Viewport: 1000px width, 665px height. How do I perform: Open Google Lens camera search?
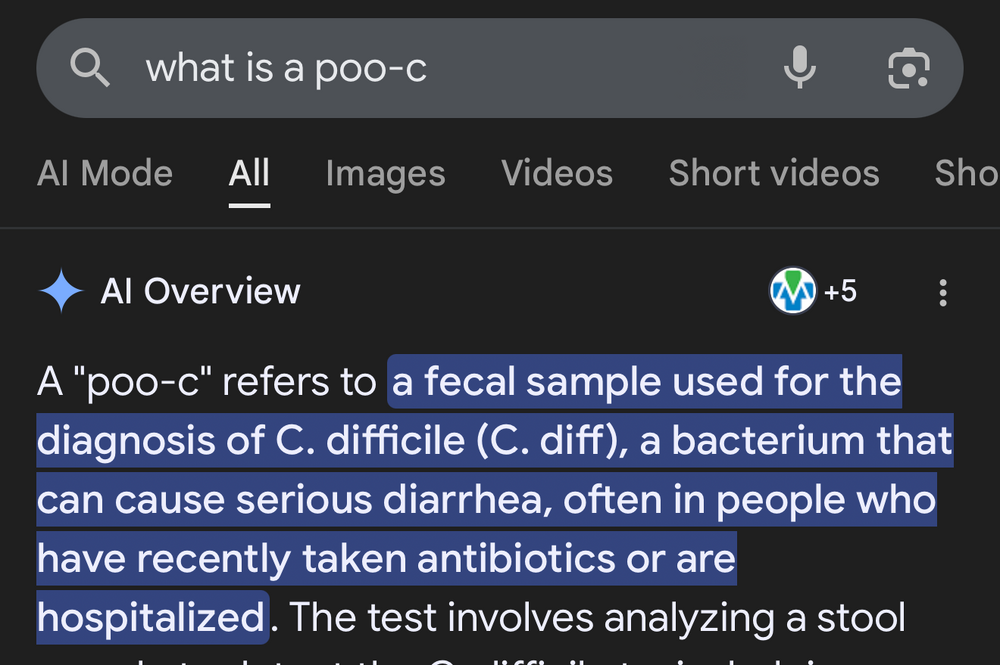pyautogui.click(x=909, y=68)
